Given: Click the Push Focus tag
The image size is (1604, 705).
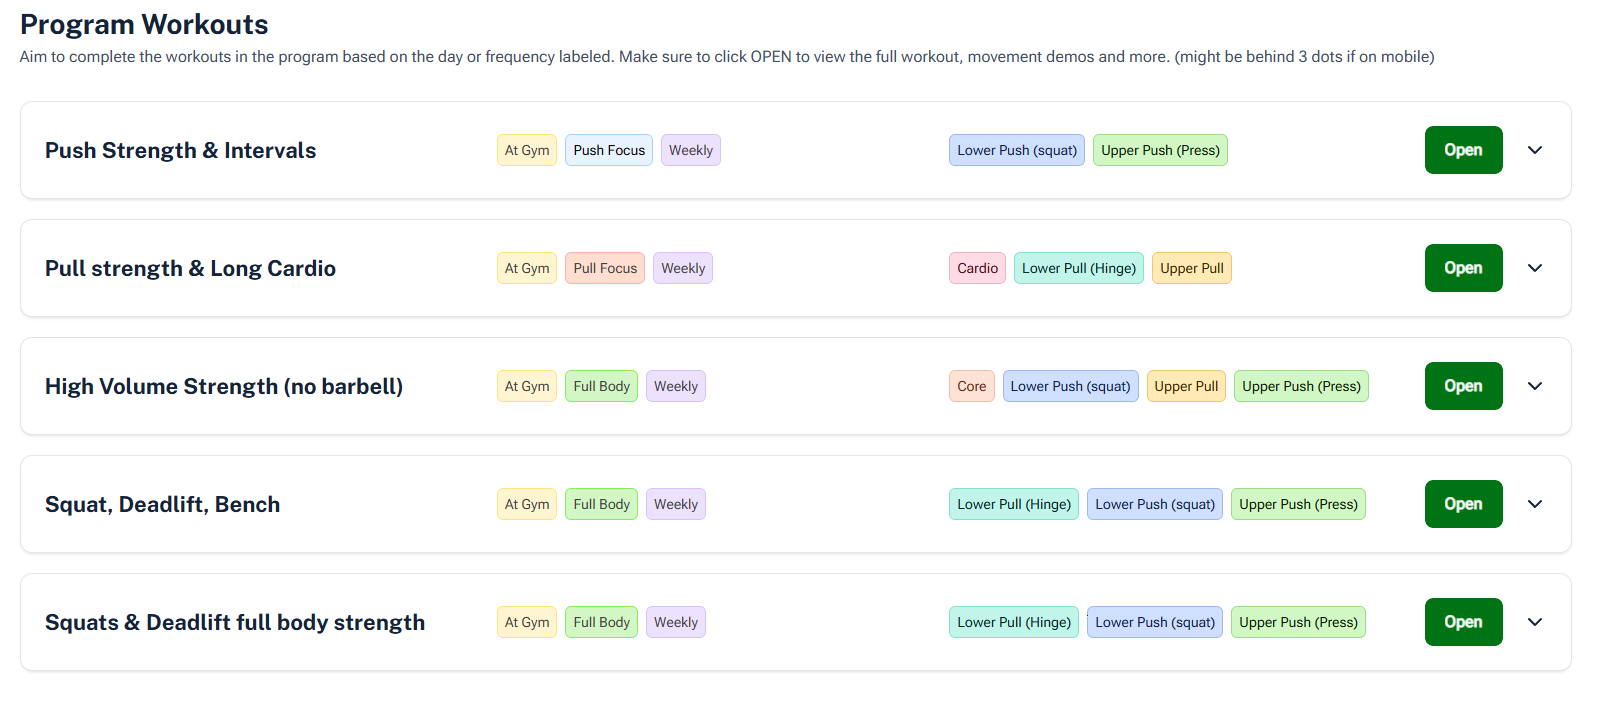Looking at the screenshot, I should pos(608,150).
